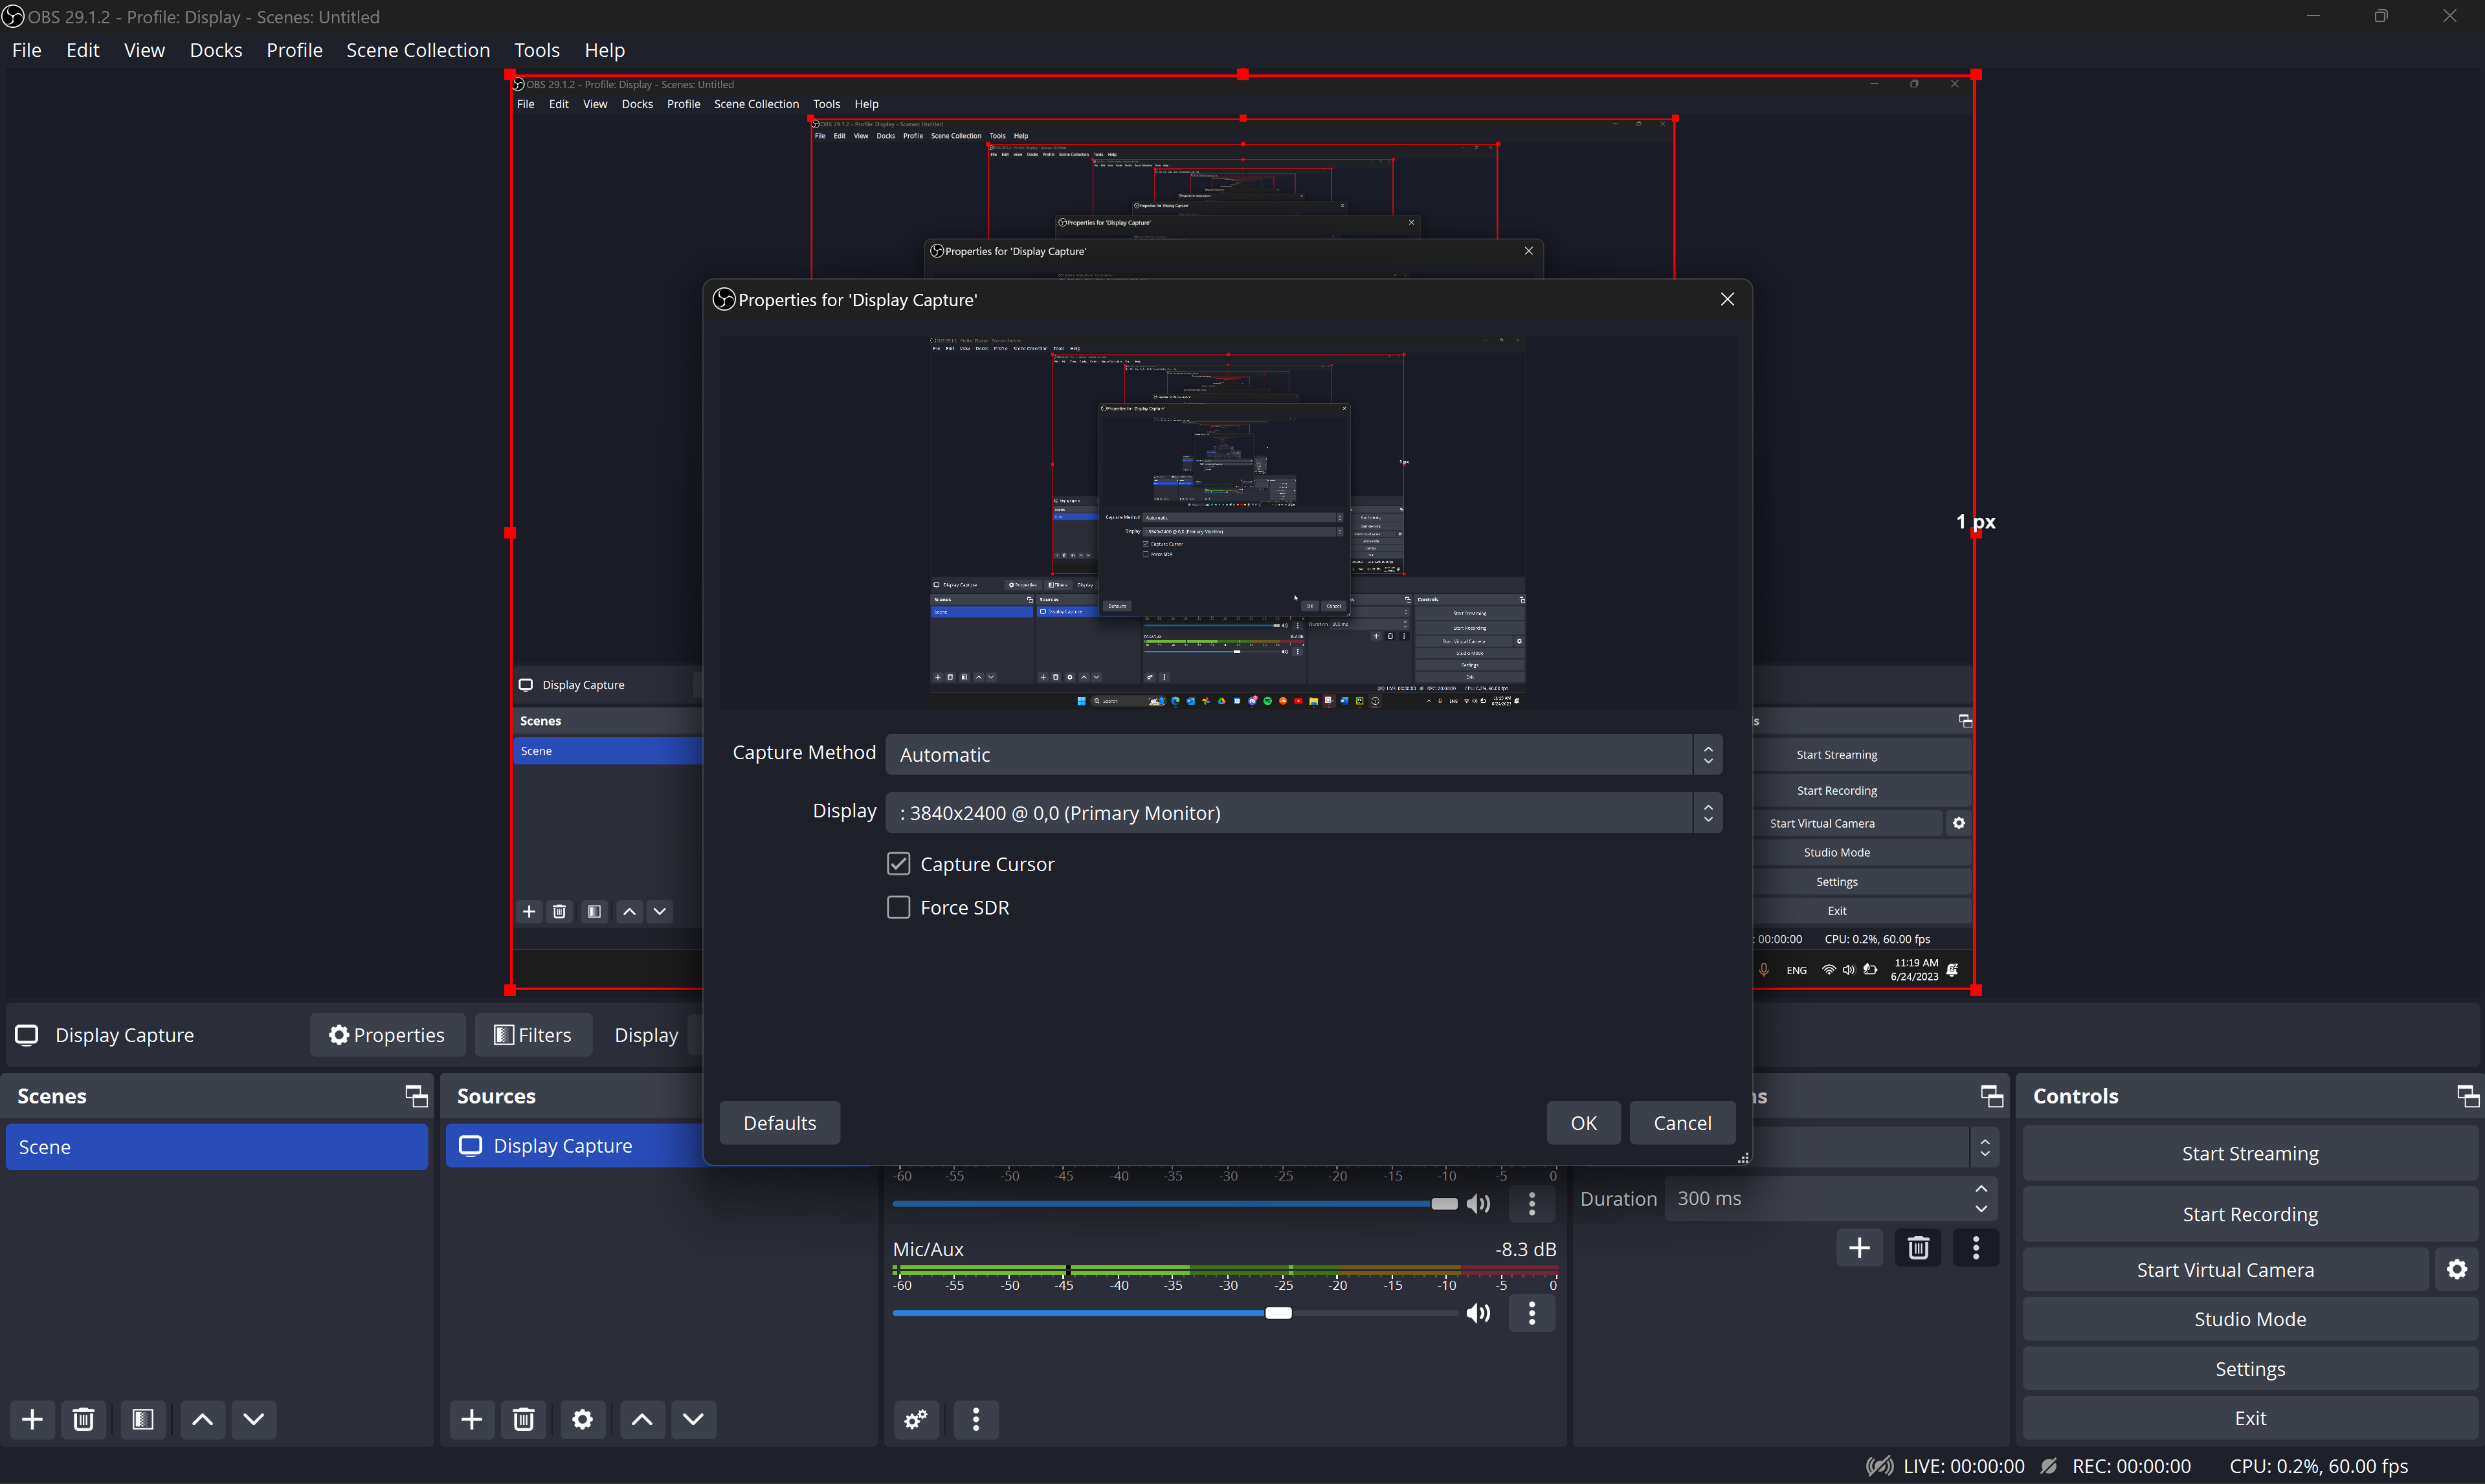The height and width of the screenshot is (1484, 2485).
Task: Open the Docks menu
Action: pyautogui.click(x=216, y=50)
